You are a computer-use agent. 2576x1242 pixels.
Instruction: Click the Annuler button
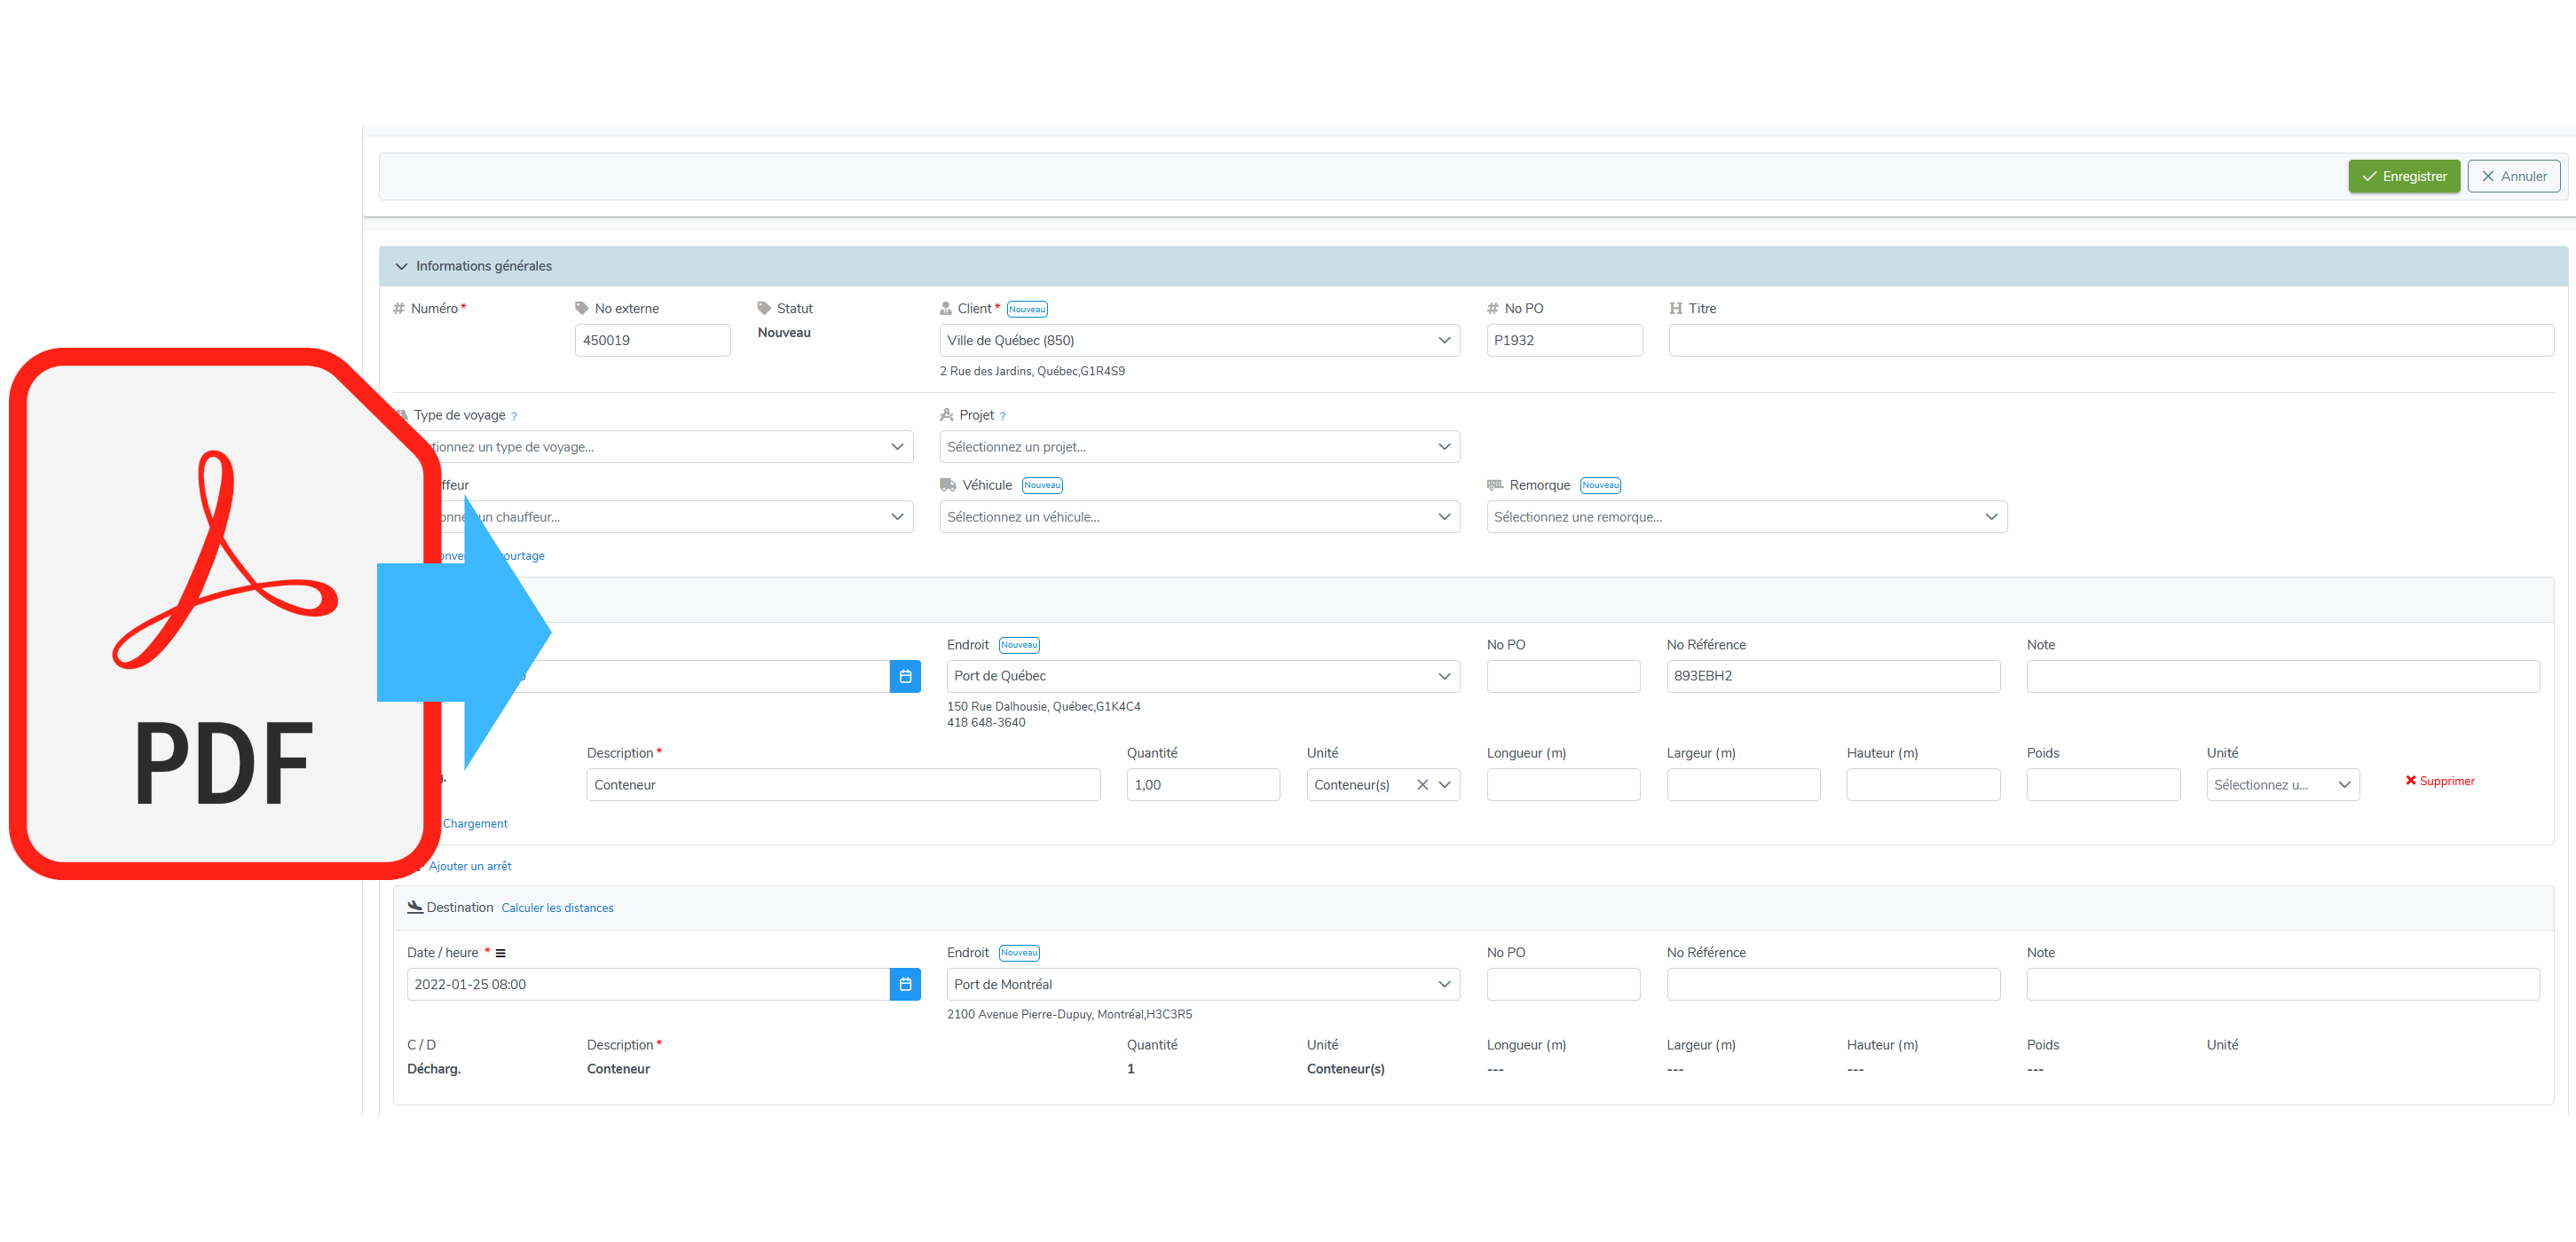(x=2514, y=176)
